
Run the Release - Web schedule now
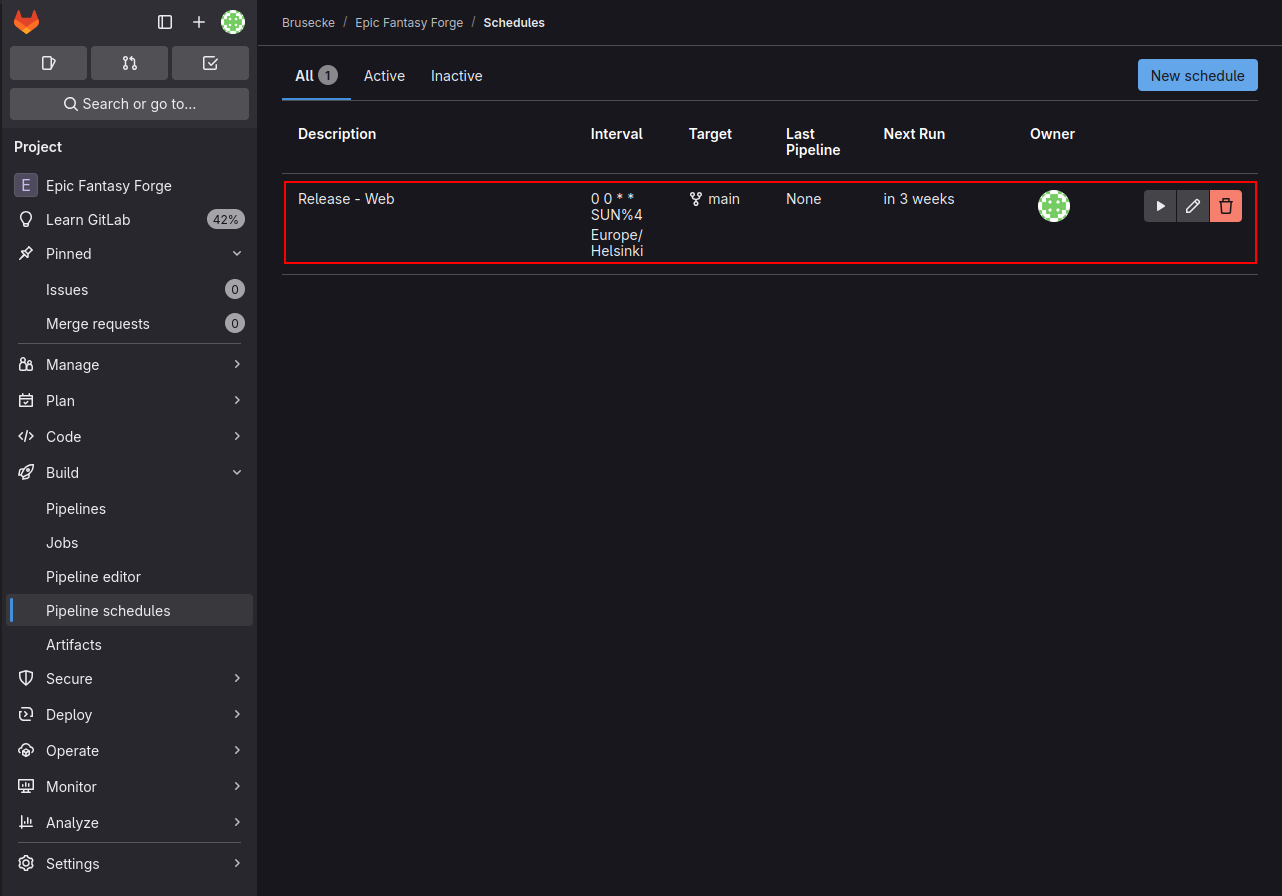(1160, 206)
